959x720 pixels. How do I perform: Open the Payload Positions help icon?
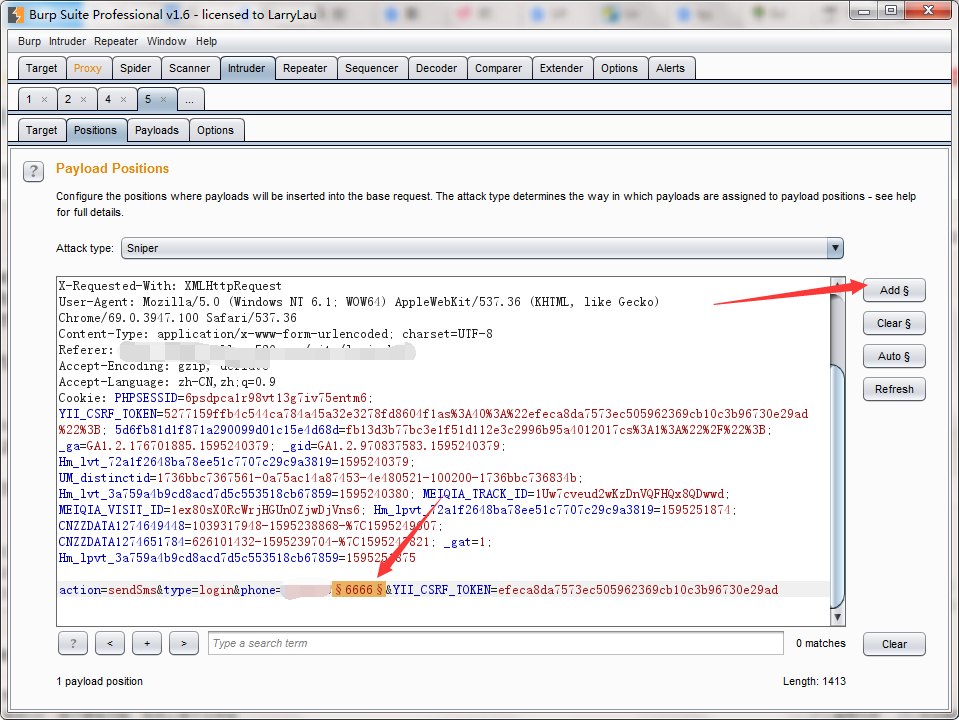tap(34, 171)
